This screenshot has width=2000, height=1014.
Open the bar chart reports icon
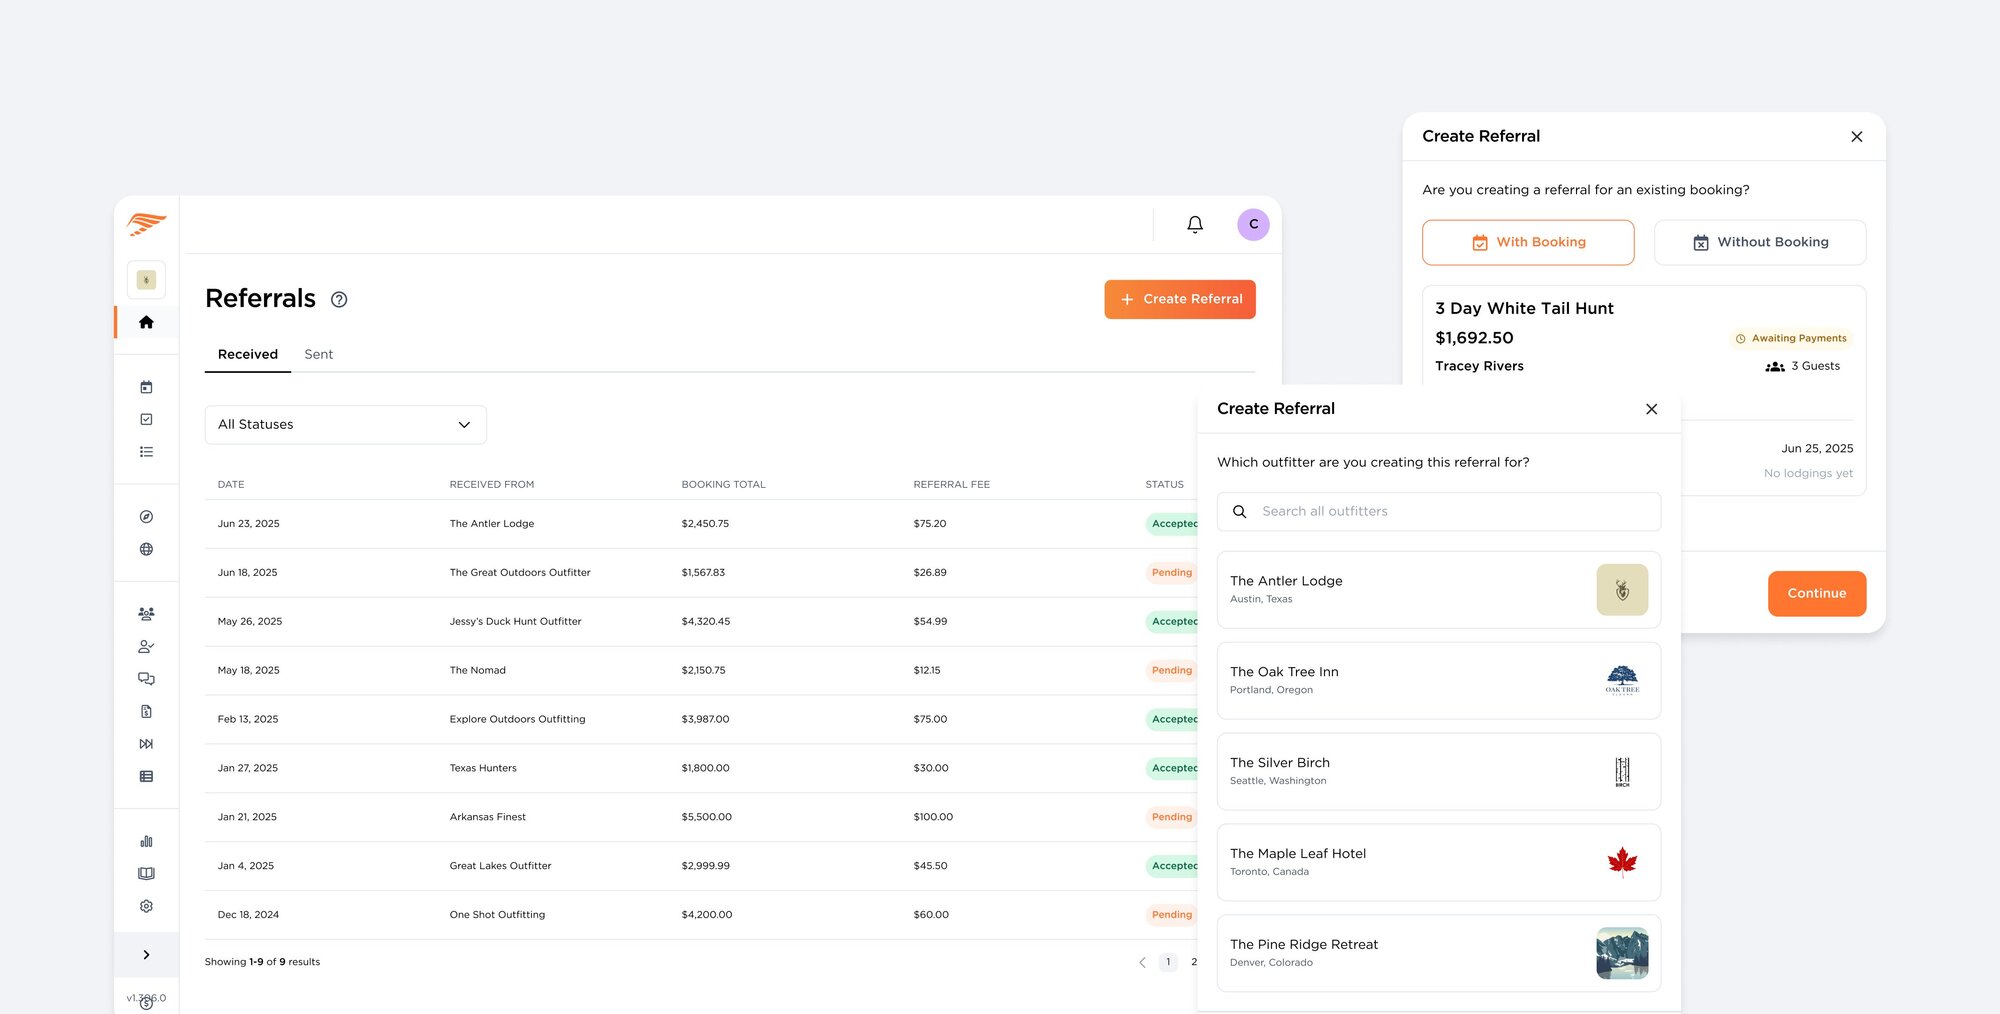pos(146,841)
